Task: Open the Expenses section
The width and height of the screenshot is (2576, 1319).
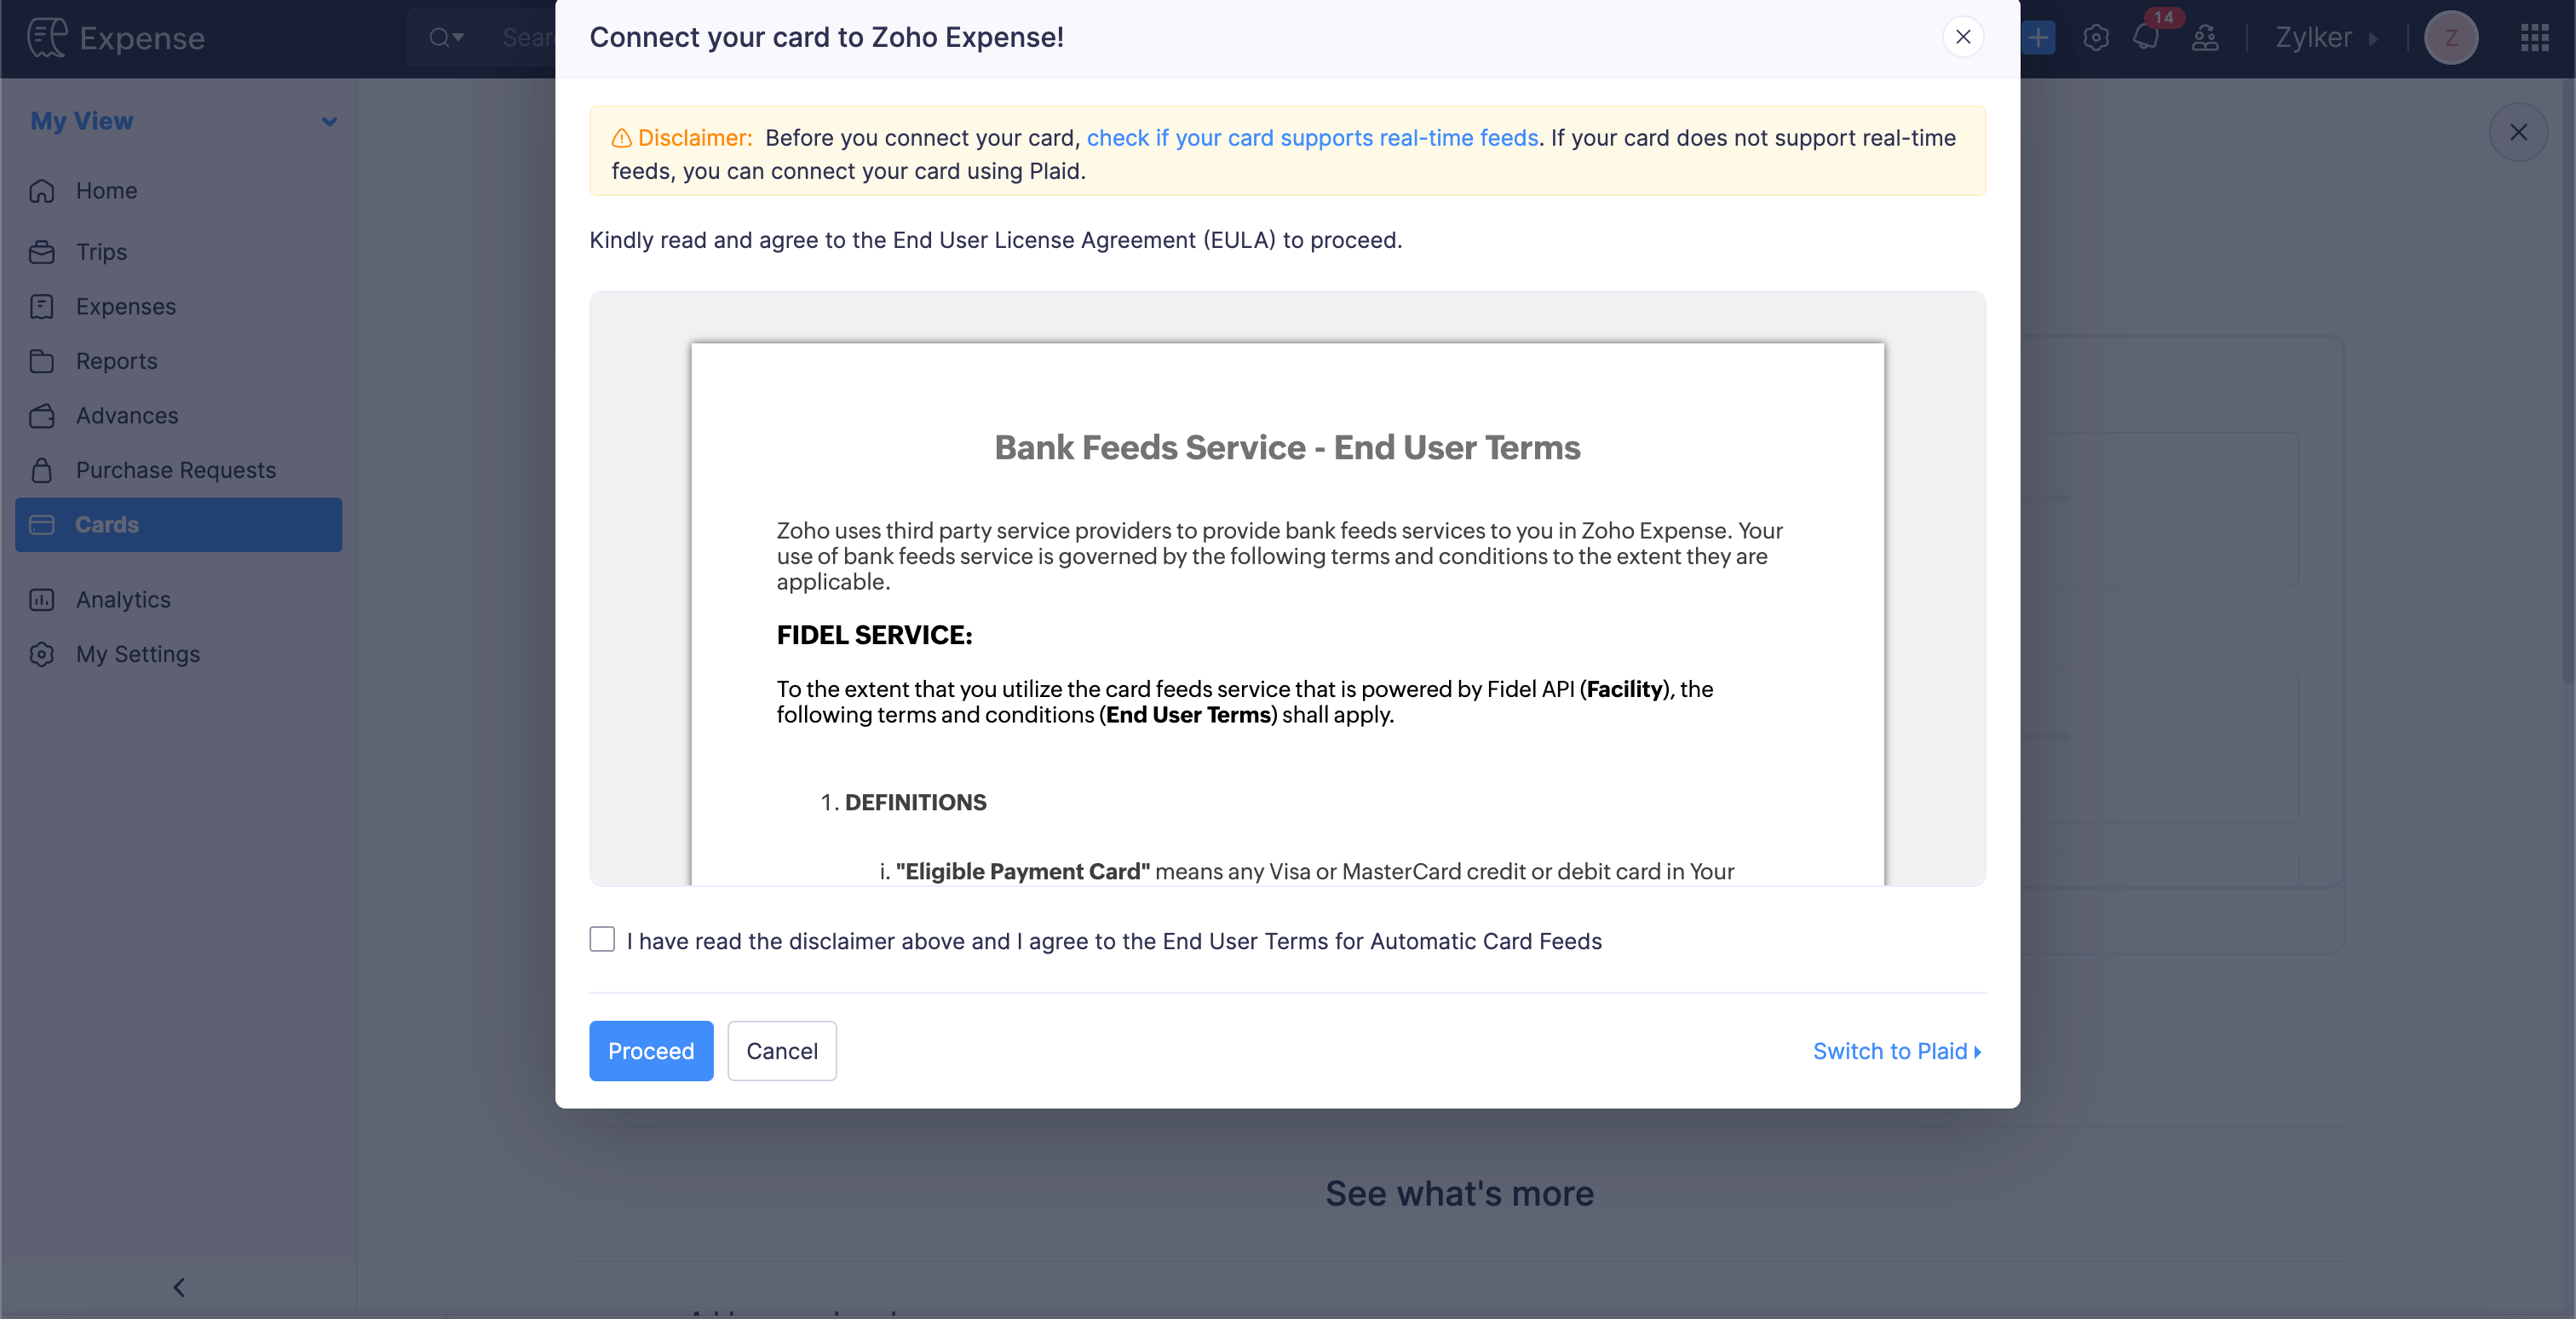Action: [126, 306]
